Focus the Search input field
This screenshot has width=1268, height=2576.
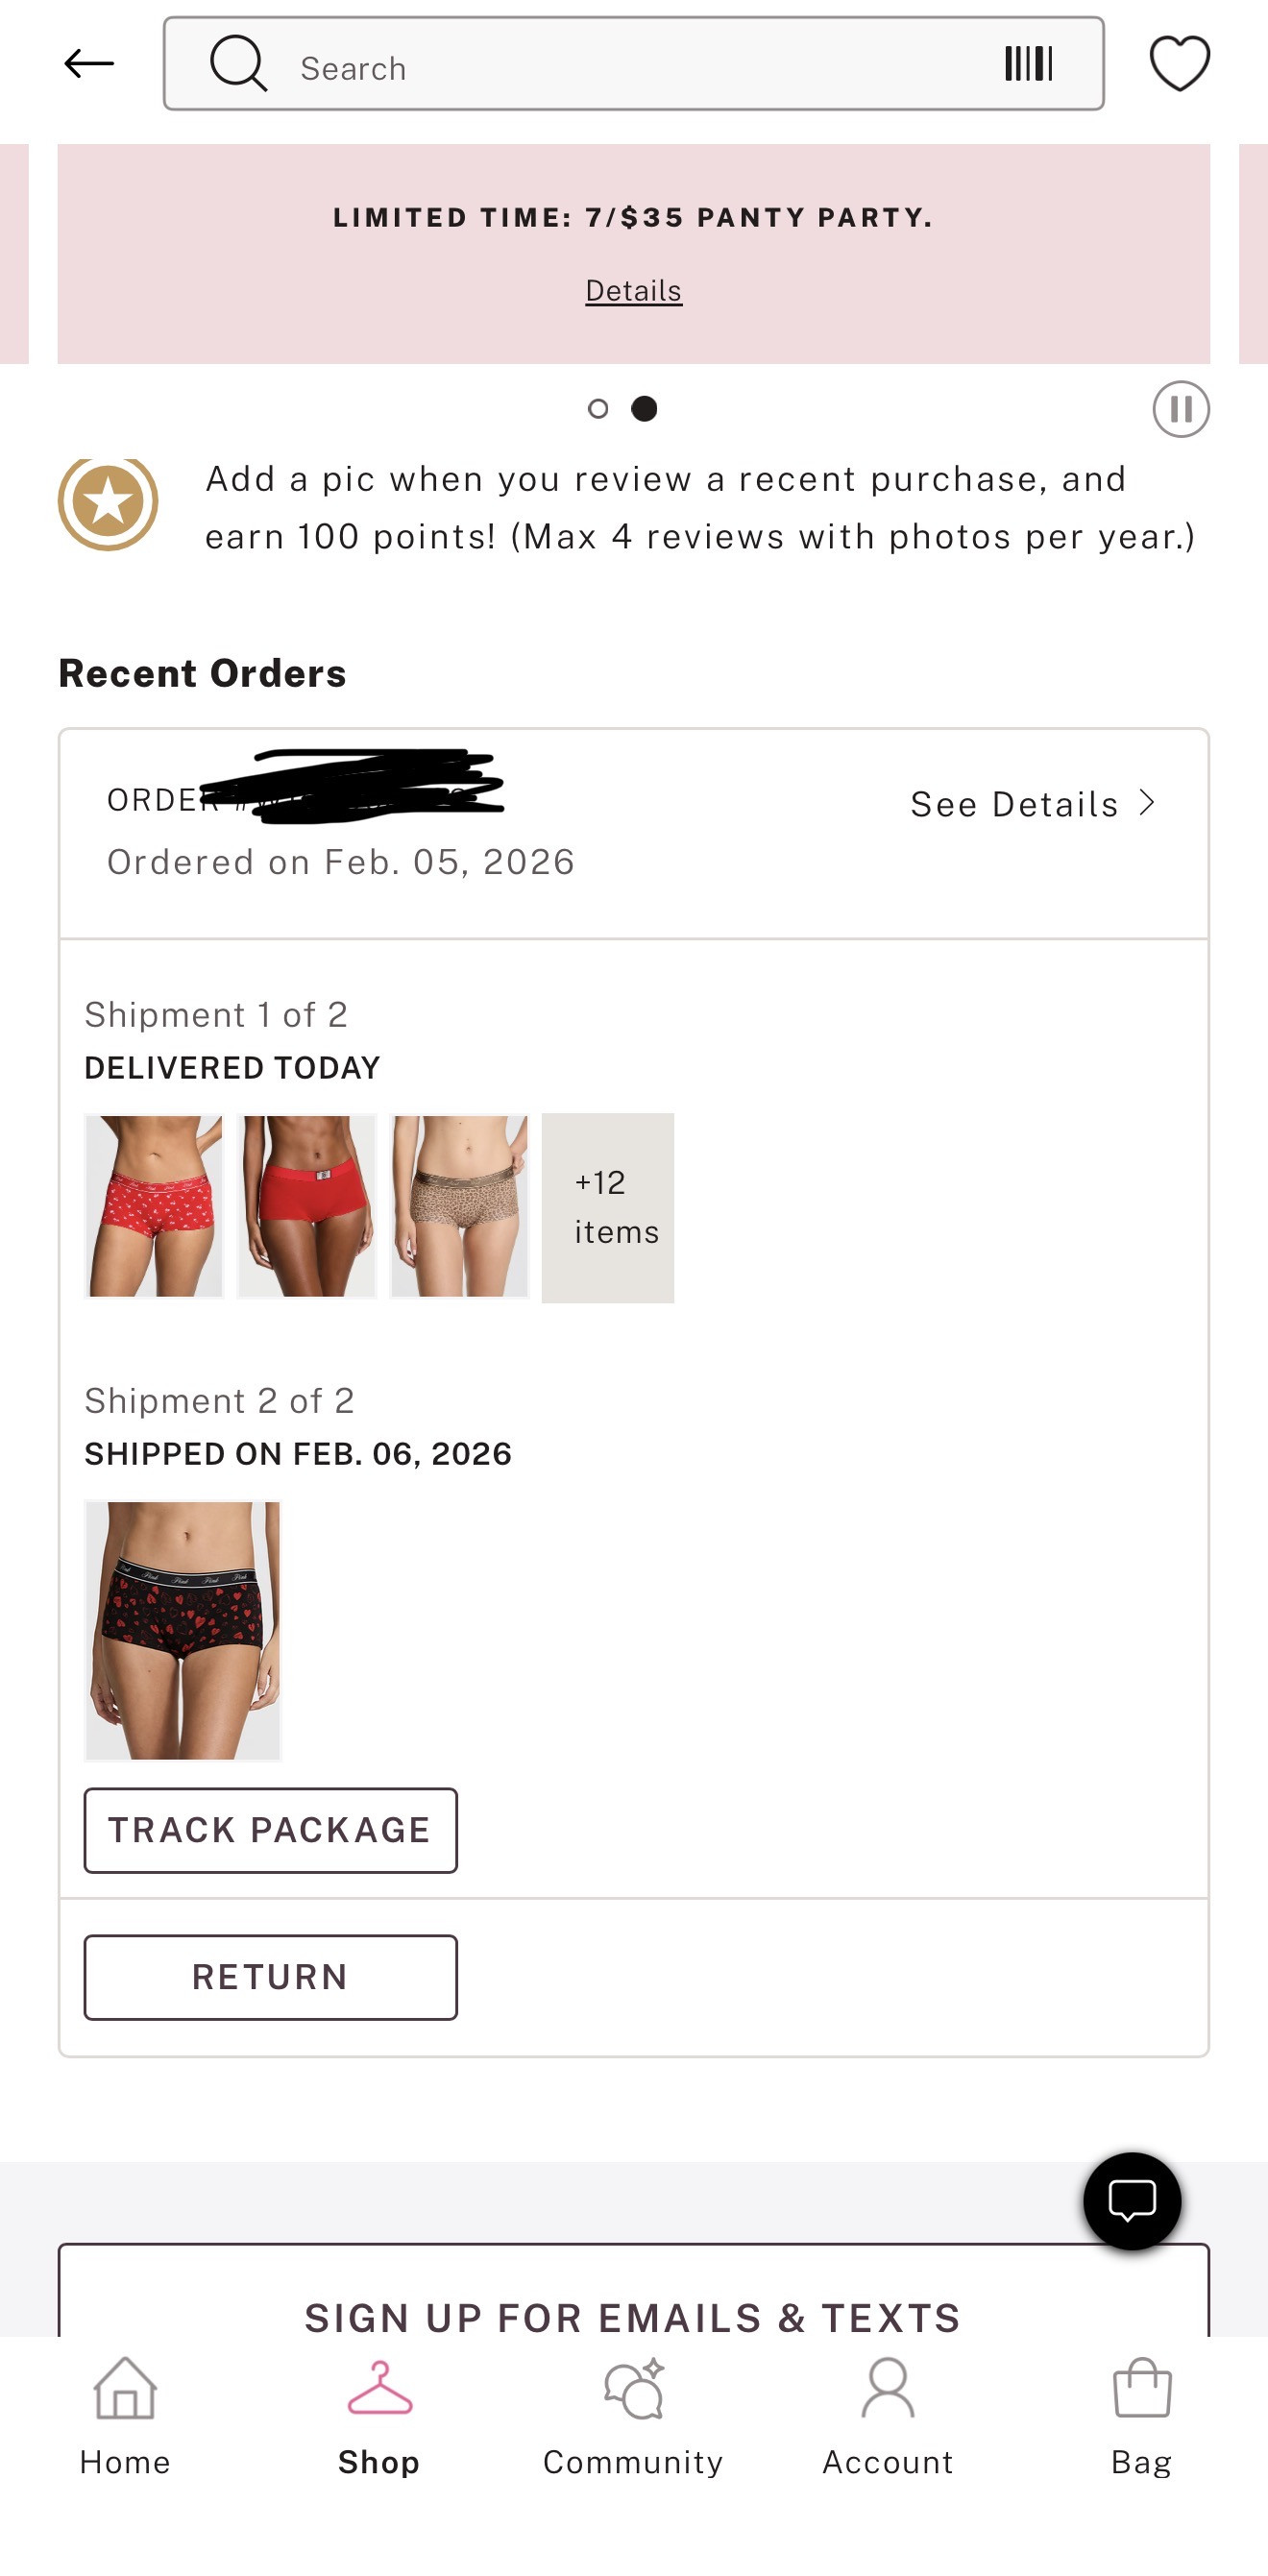point(634,64)
